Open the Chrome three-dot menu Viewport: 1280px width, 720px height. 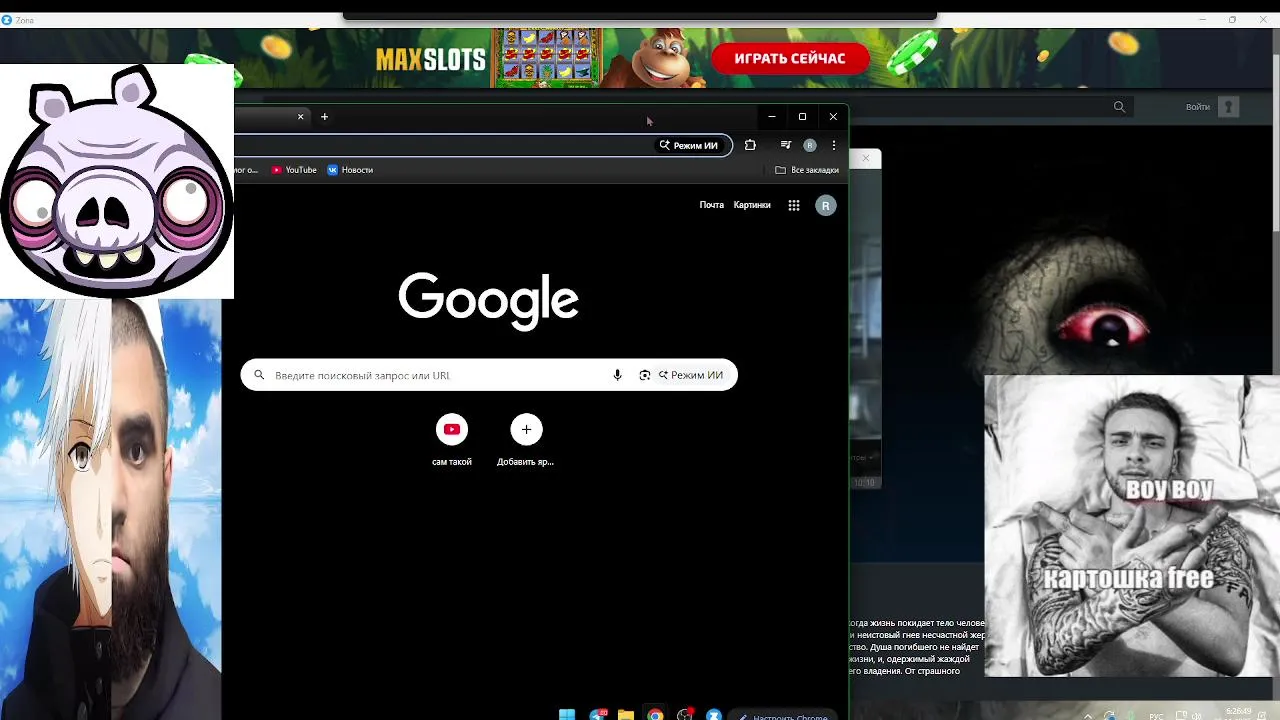[834, 145]
